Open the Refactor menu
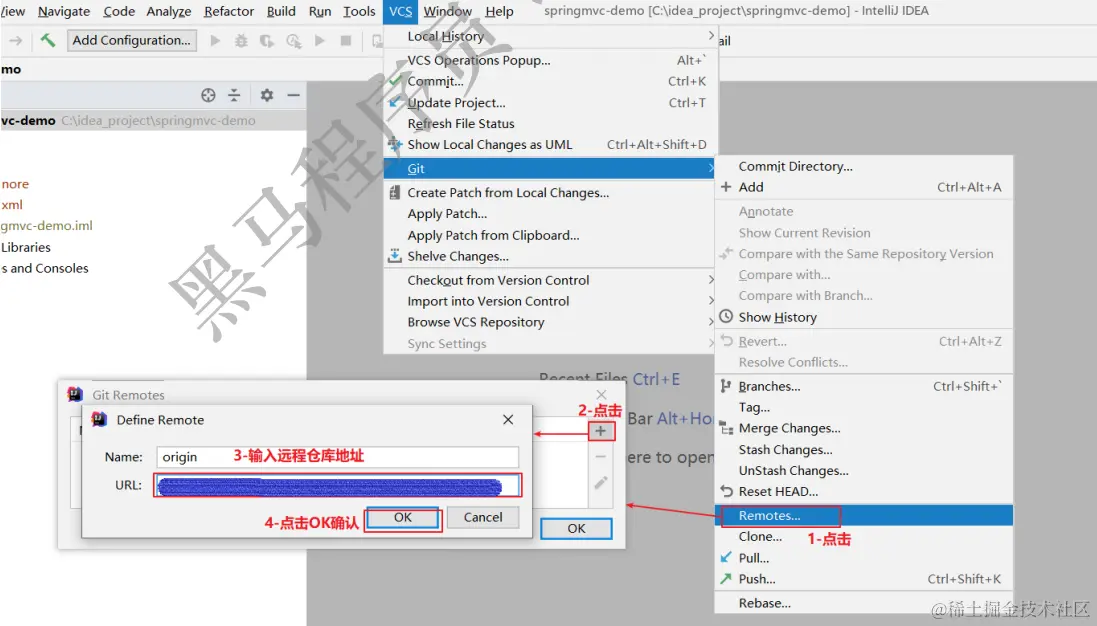 (x=229, y=11)
